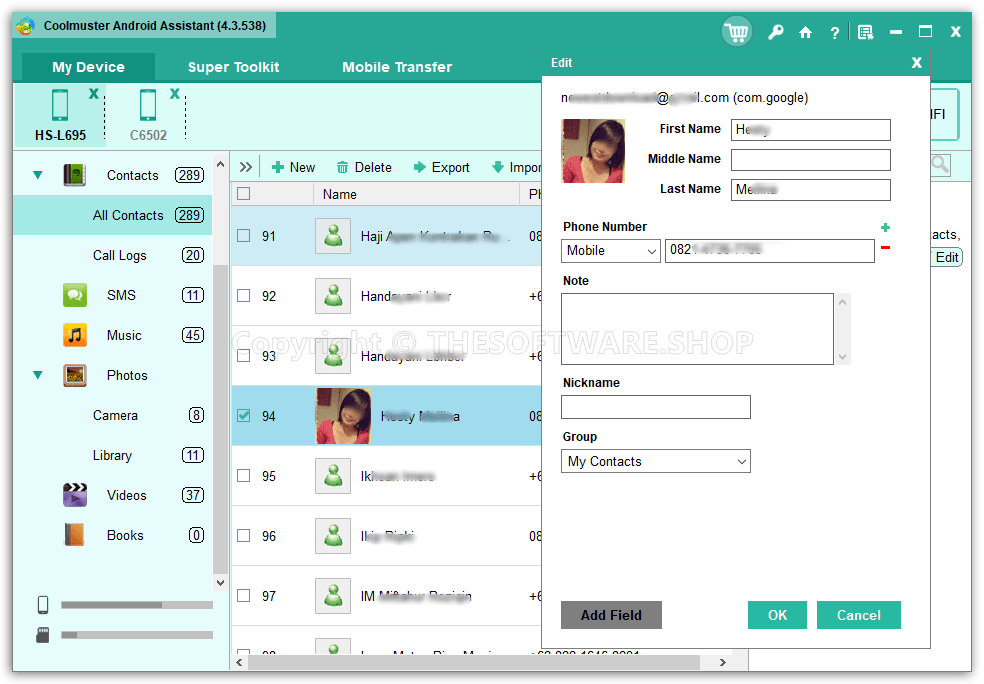Click the Edit button behind dialog
The image size is (984, 684).
tap(946, 257)
